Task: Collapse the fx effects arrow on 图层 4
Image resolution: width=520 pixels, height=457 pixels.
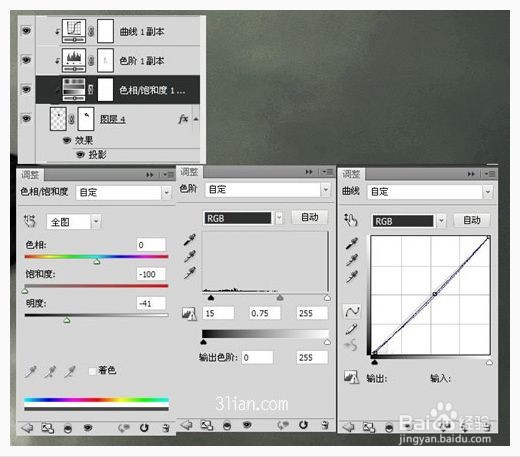Action: (196, 119)
